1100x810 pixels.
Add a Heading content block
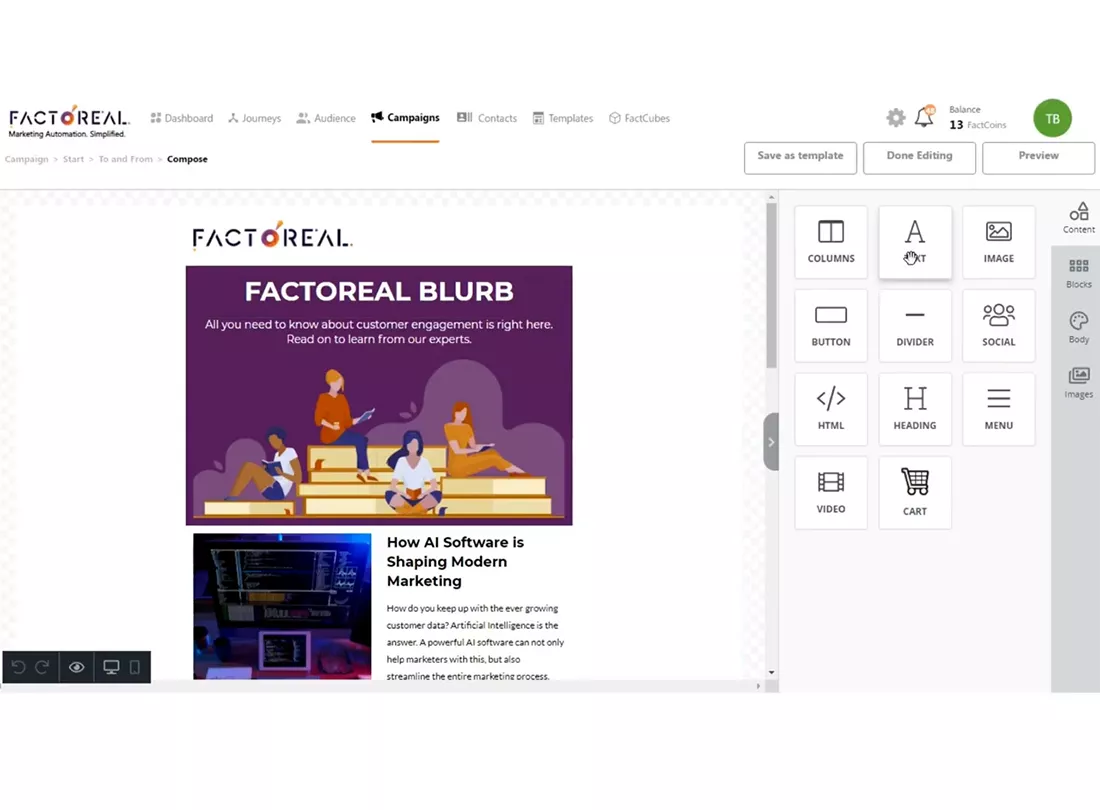[915, 409]
